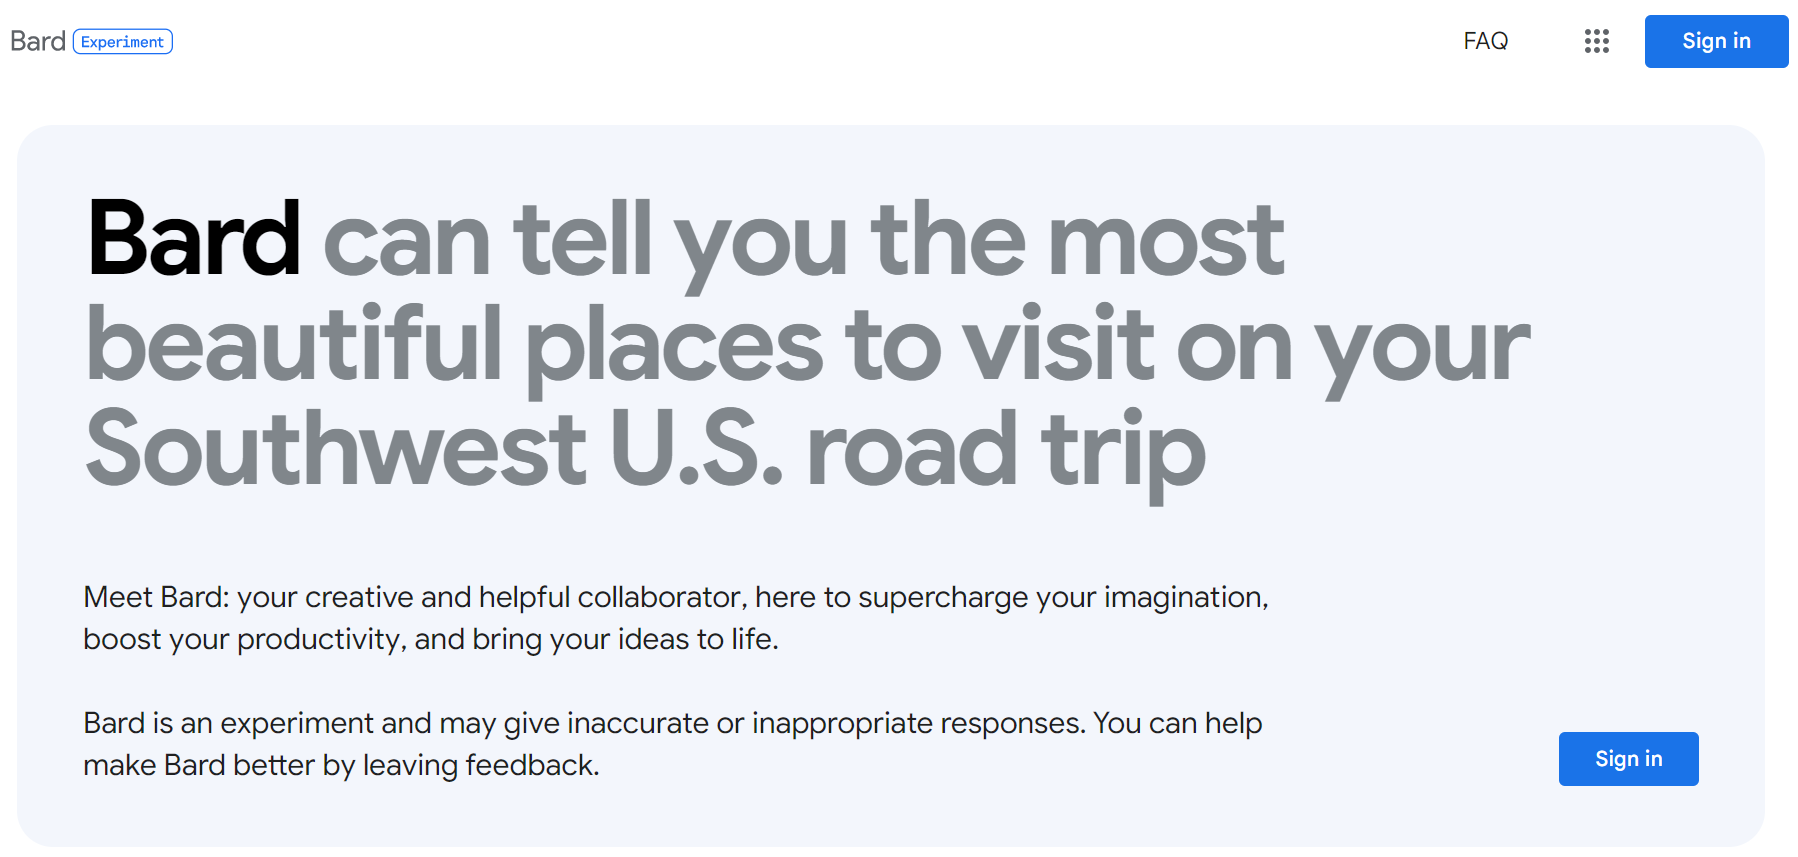Click 'bring your ideas to life' text
Viewport: 1798px width, 857px height.
click(624, 639)
